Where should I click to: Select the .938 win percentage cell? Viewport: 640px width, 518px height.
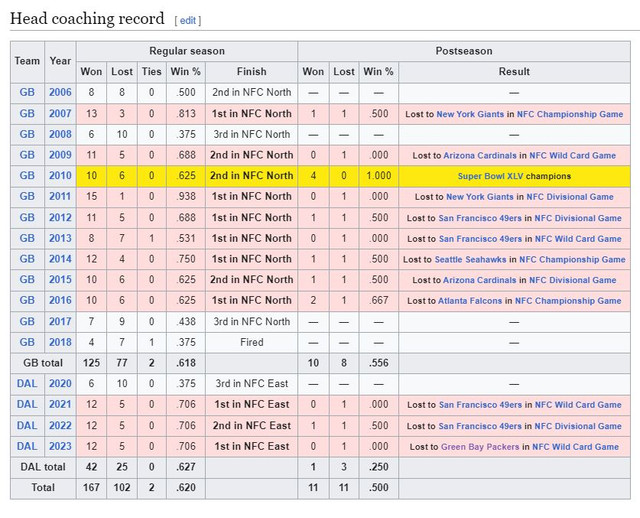click(186, 197)
